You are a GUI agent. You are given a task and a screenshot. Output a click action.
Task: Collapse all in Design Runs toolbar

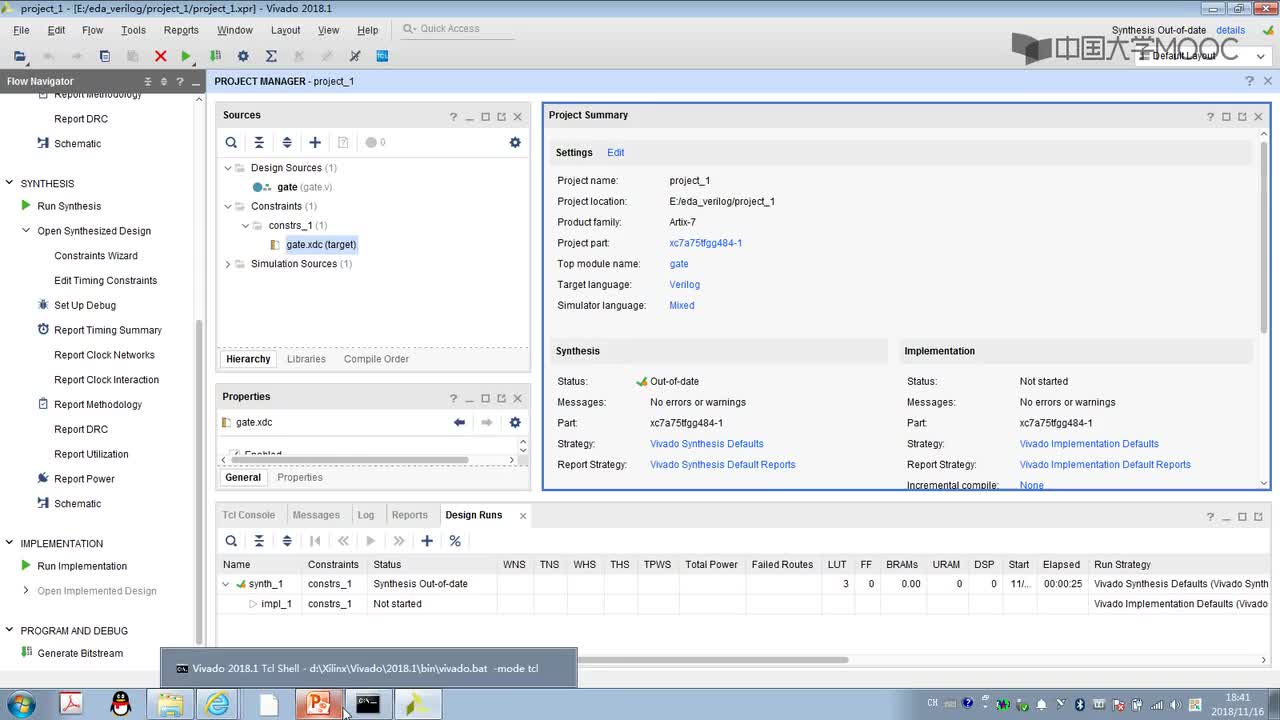(x=259, y=541)
